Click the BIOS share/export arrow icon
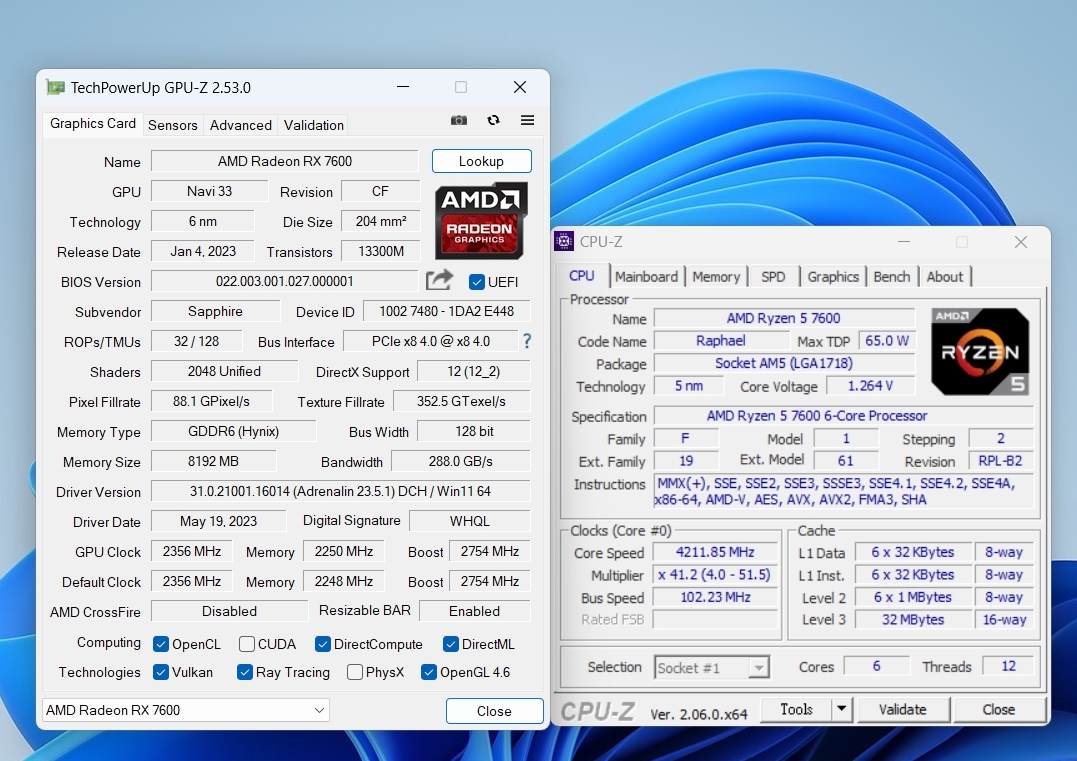1077x761 pixels. tap(440, 280)
